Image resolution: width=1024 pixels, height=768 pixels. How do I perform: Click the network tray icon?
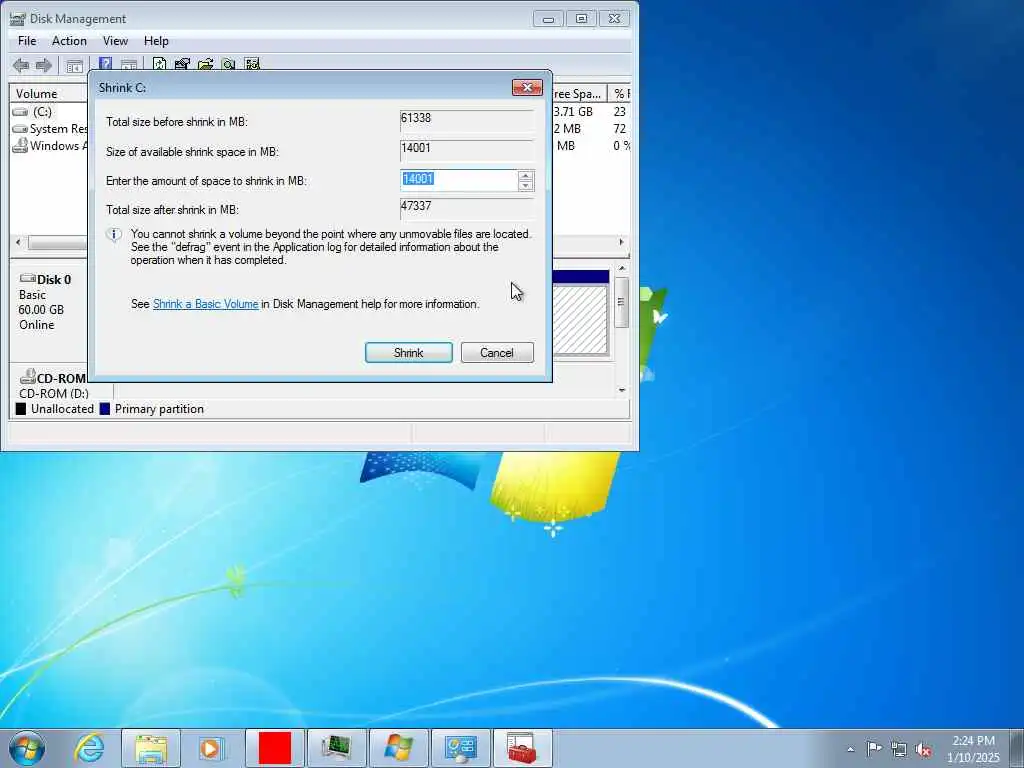click(899, 749)
